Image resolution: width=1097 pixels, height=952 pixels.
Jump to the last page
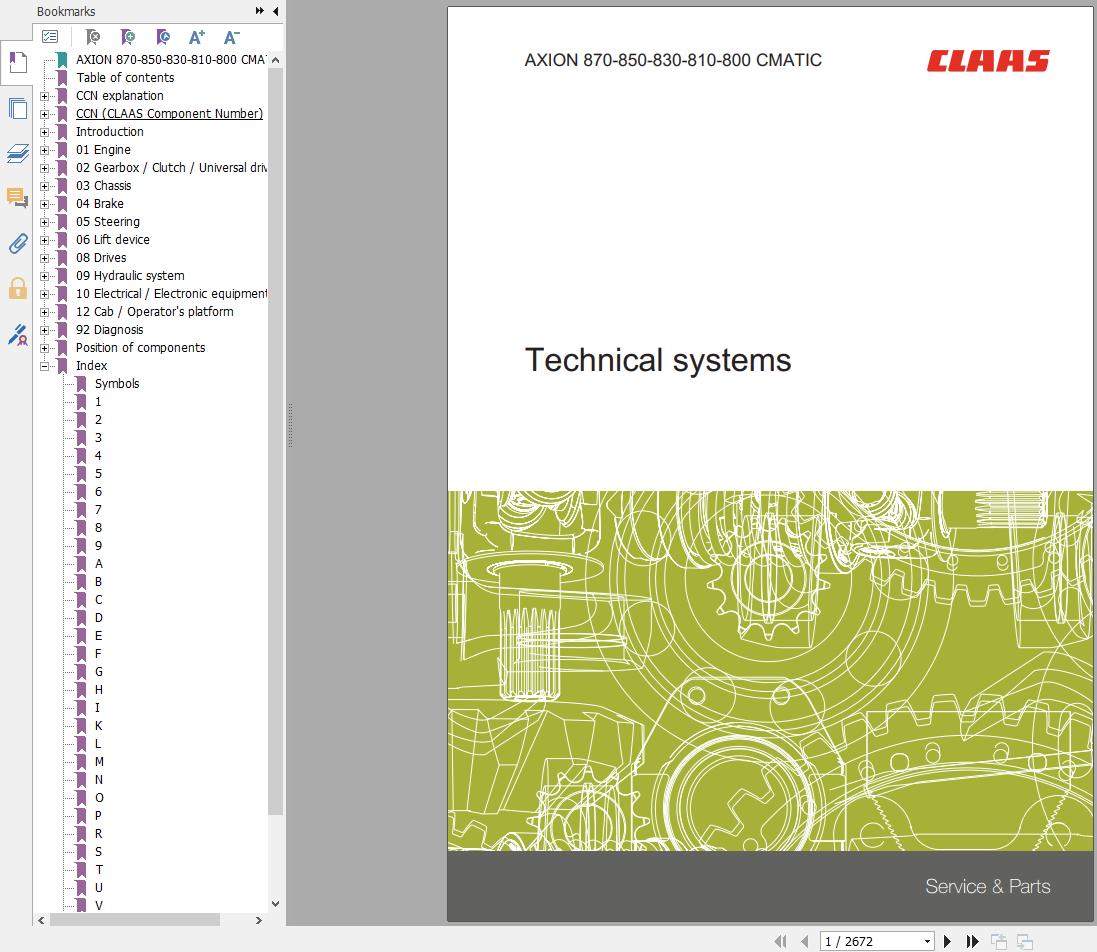tap(972, 941)
